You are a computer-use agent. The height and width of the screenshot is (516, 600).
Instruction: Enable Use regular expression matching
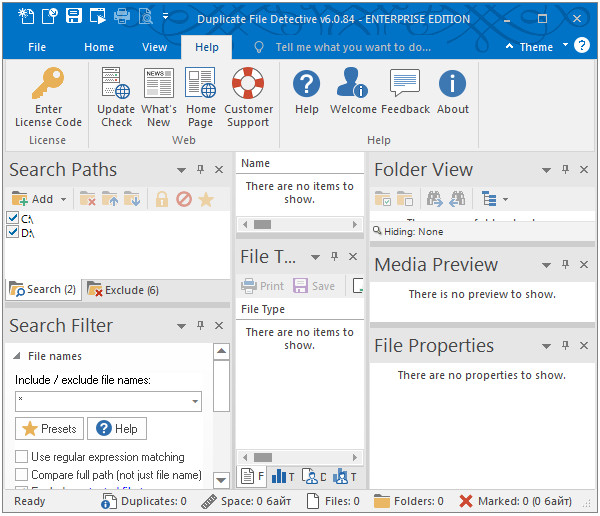click(22, 457)
